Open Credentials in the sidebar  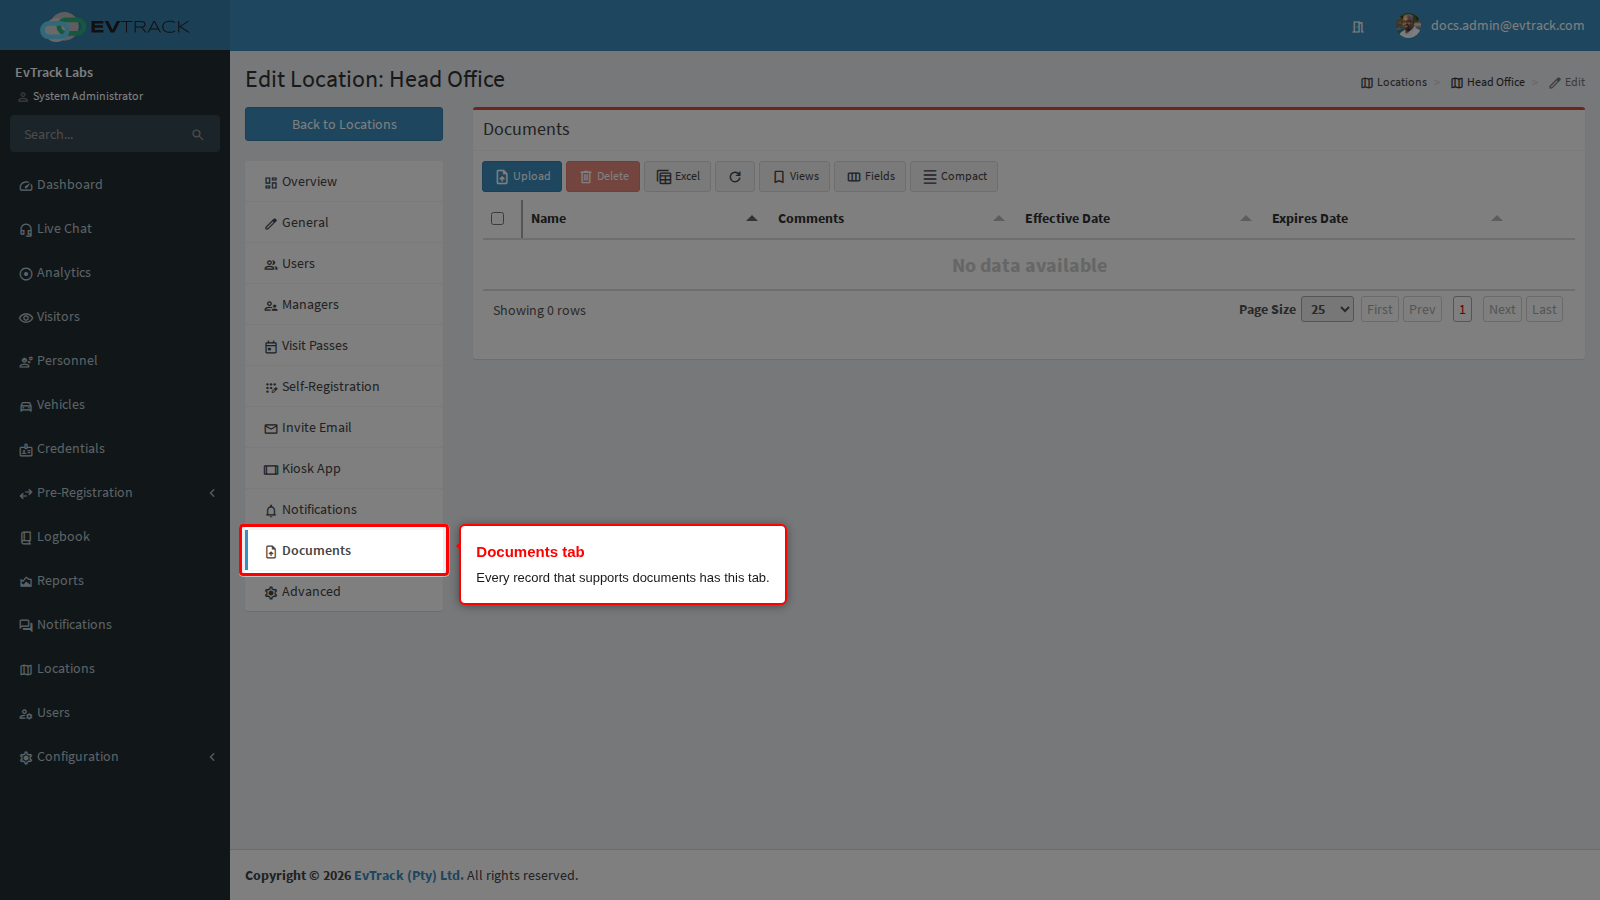click(115, 449)
